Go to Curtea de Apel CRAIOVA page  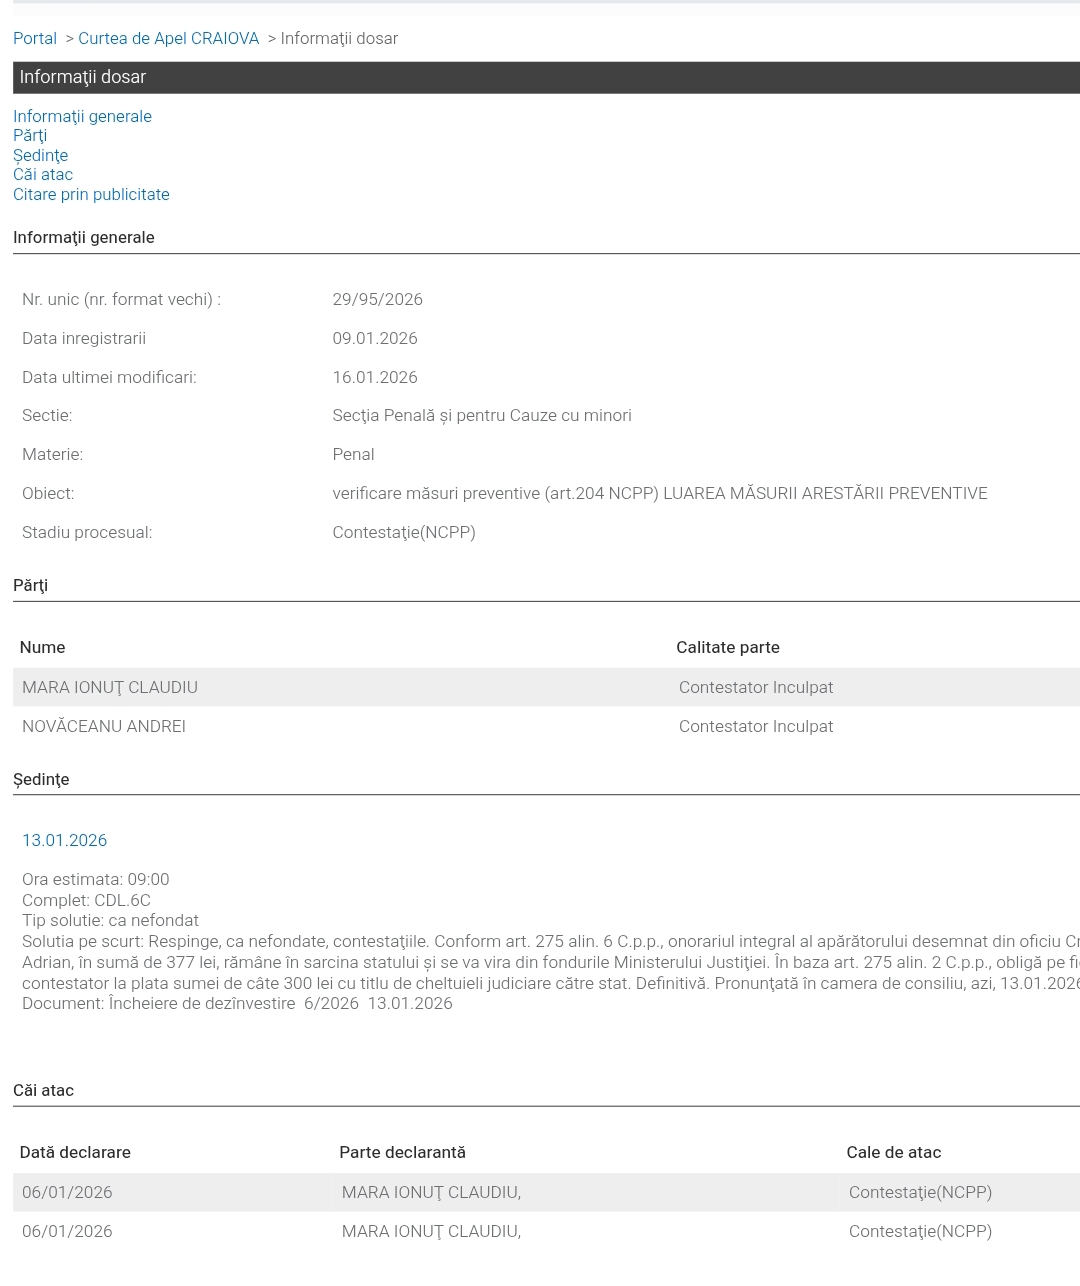click(x=168, y=38)
